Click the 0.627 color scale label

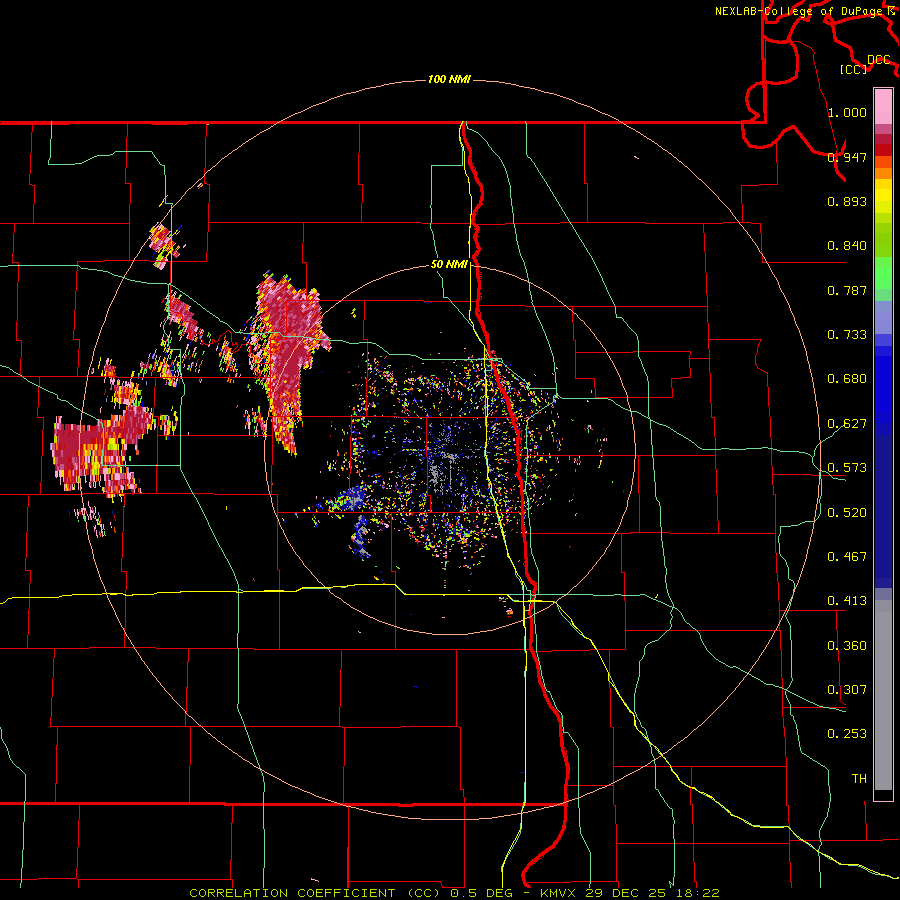[x=847, y=424]
